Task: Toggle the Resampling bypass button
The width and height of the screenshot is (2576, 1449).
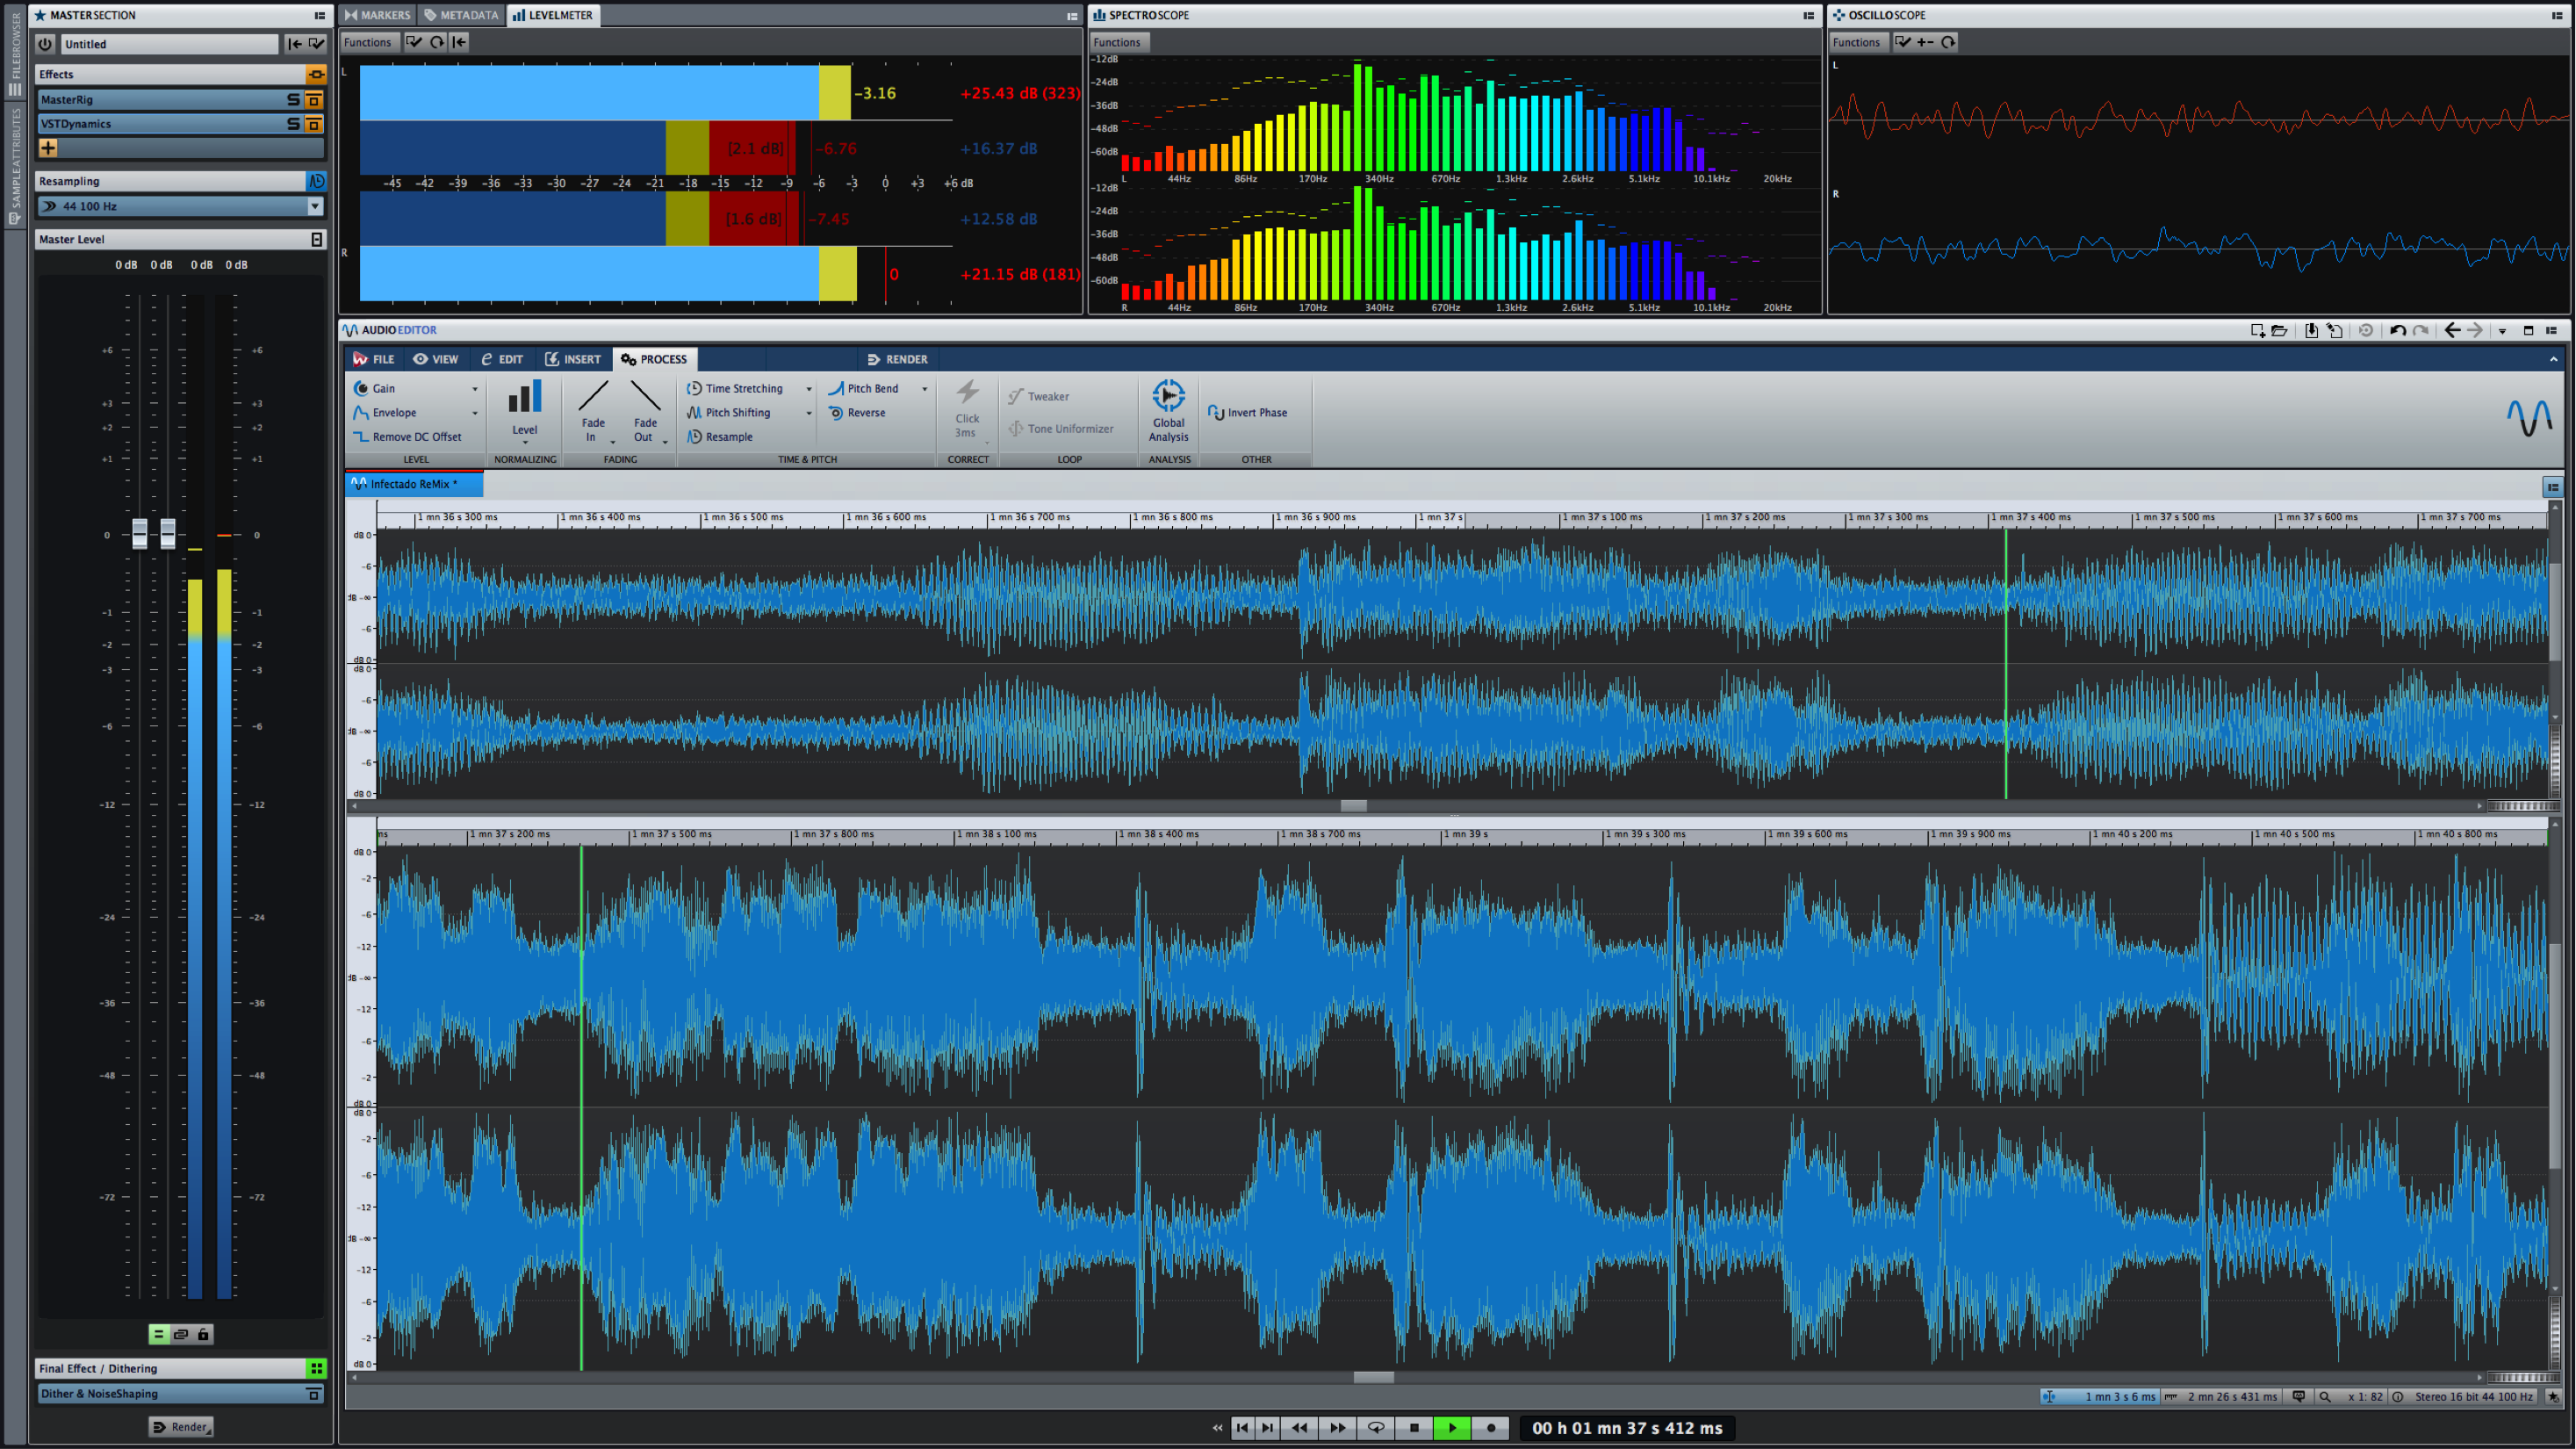Action: [x=316, y=181]
